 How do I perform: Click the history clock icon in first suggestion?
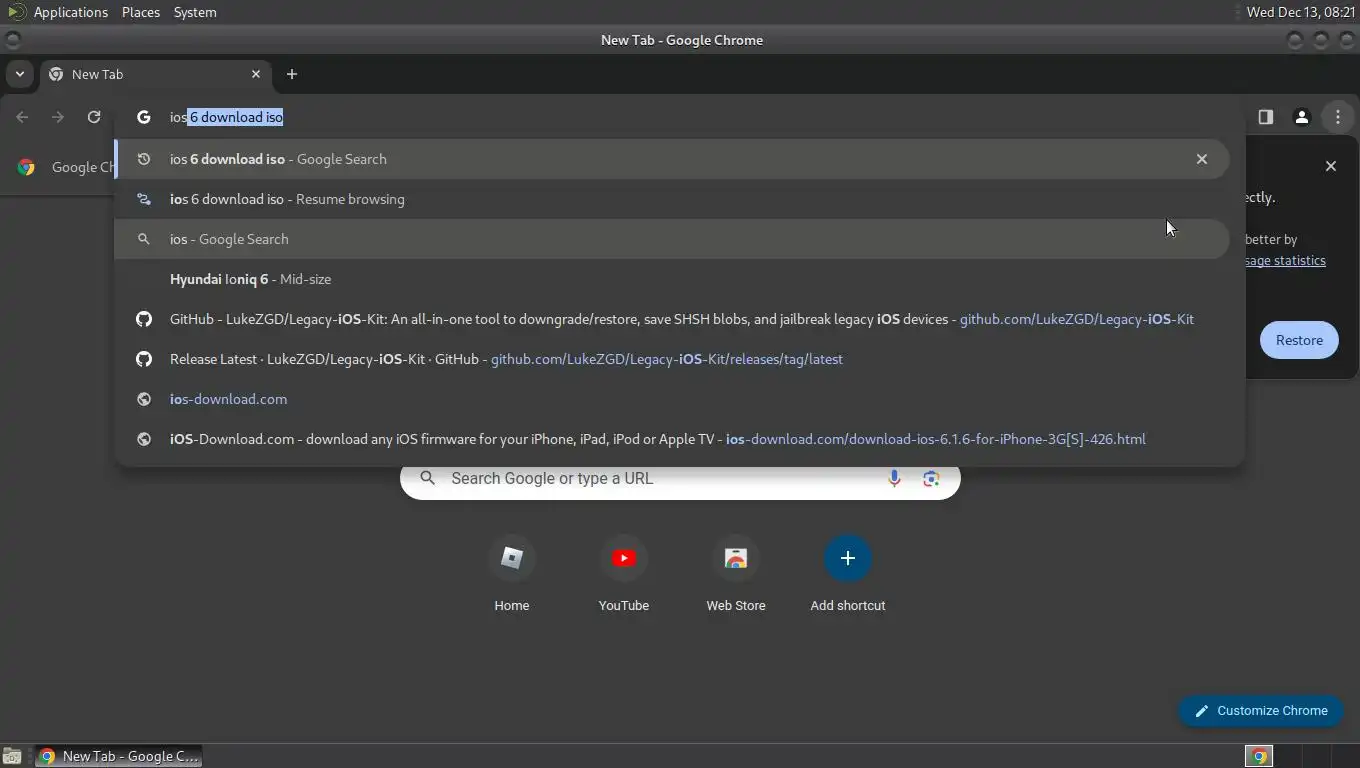(x=144, y=159)
